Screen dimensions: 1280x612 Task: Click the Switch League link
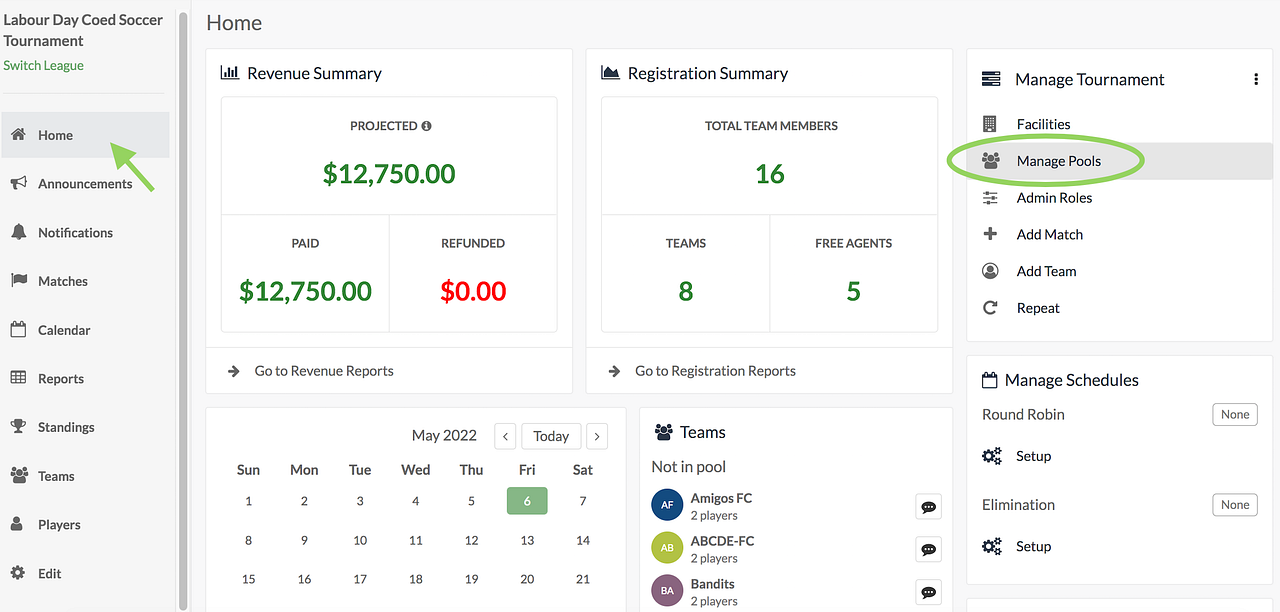43,66
